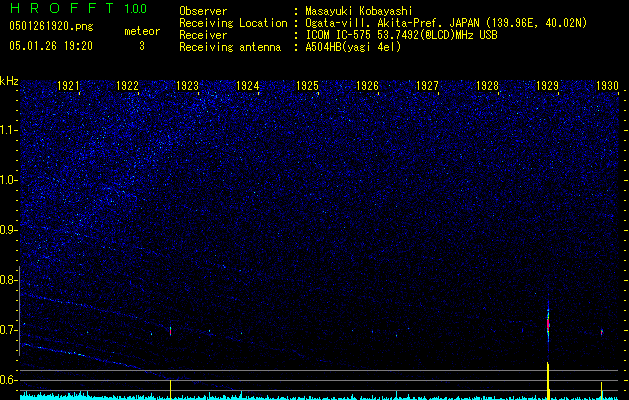Click the 1929 time marker

point(547,85)
